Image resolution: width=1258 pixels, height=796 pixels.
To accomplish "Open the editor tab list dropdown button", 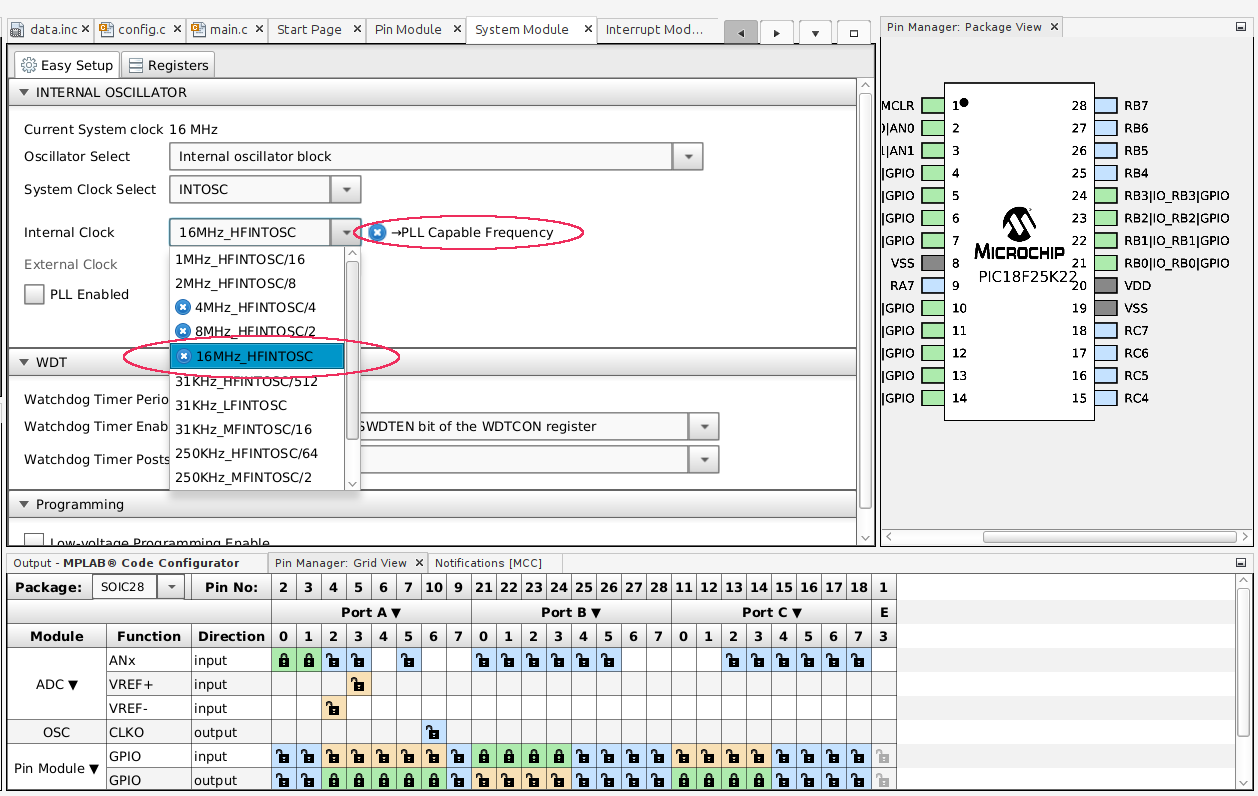I will (x=815, y=32).
